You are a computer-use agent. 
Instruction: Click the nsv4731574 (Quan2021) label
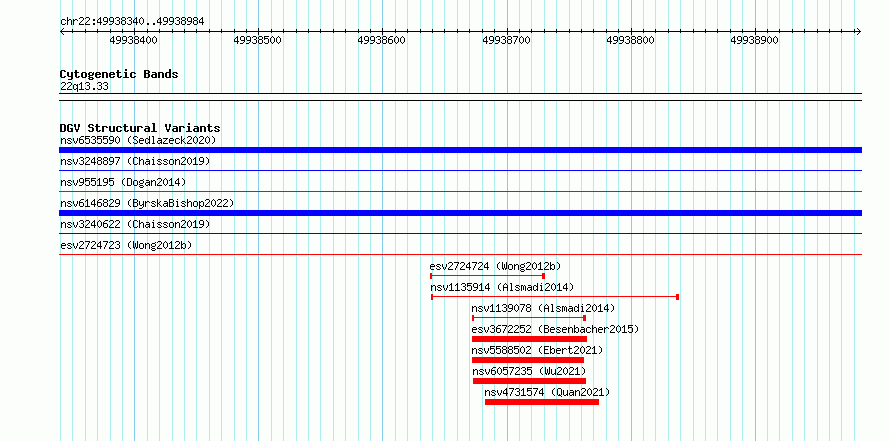547,392
